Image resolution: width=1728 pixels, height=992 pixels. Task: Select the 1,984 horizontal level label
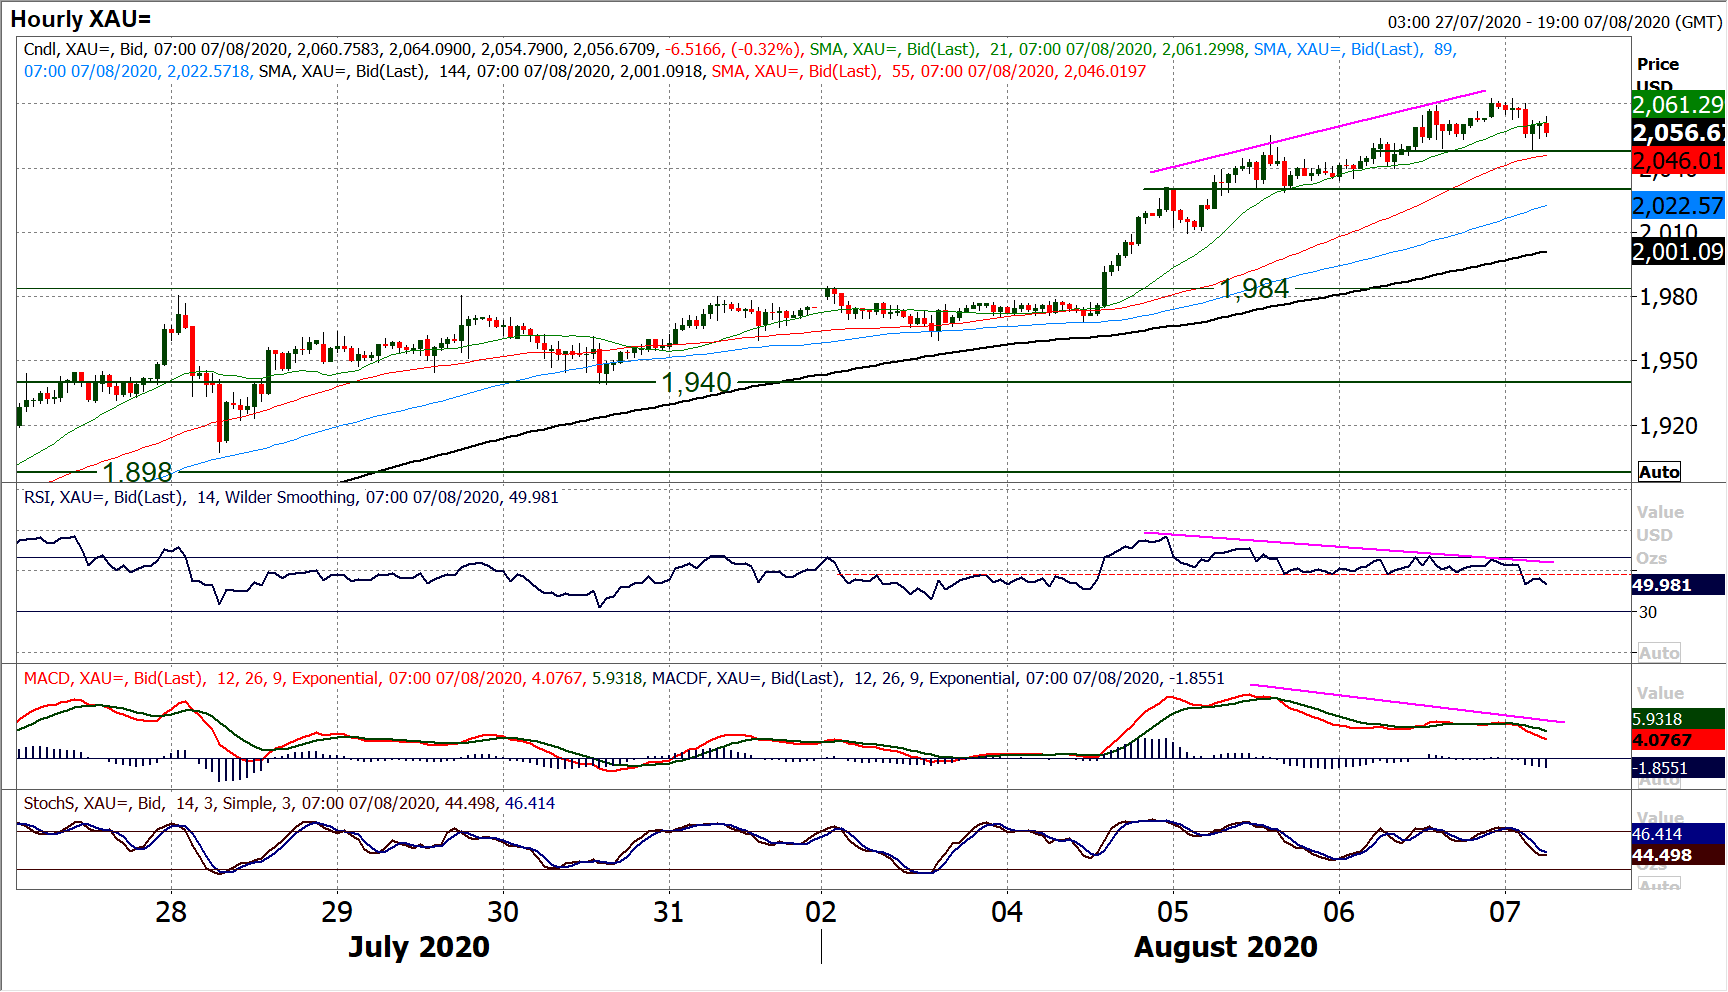point(1254,289)
